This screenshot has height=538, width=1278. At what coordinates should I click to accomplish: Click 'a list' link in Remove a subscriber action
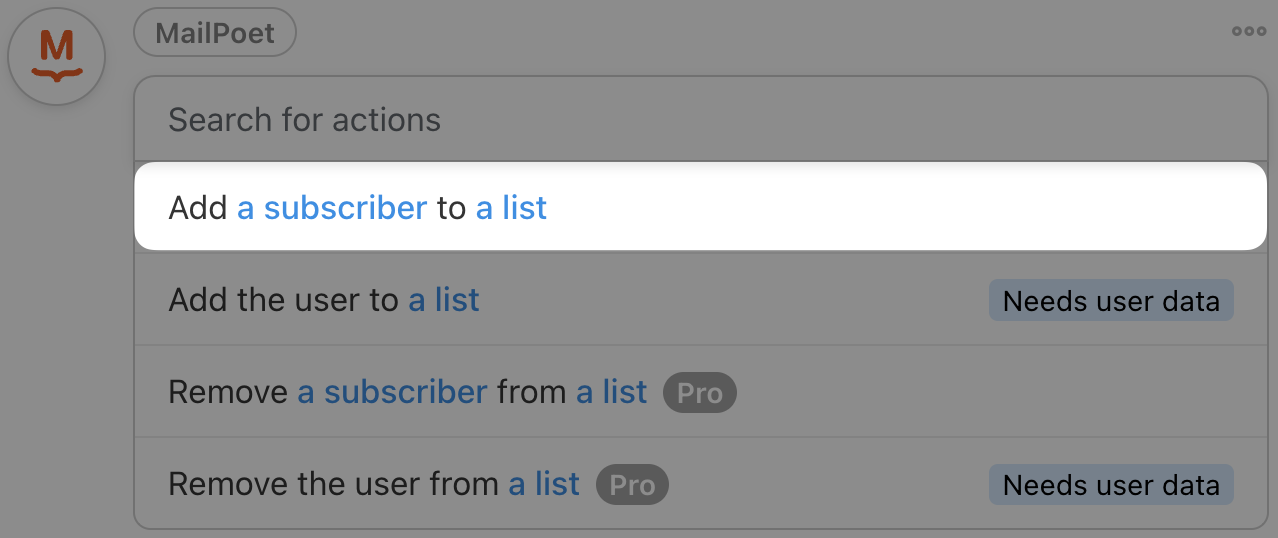point(612,392)
